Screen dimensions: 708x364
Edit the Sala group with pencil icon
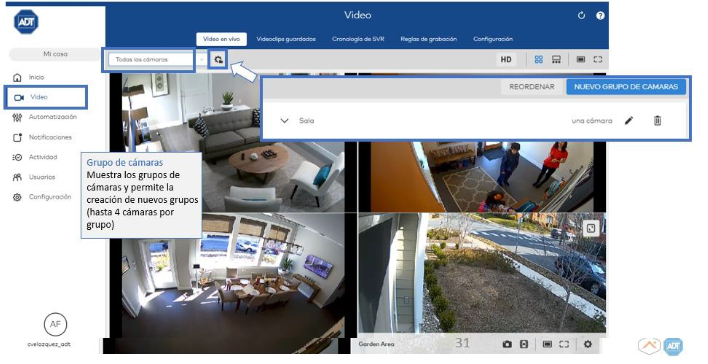(629, 121)
